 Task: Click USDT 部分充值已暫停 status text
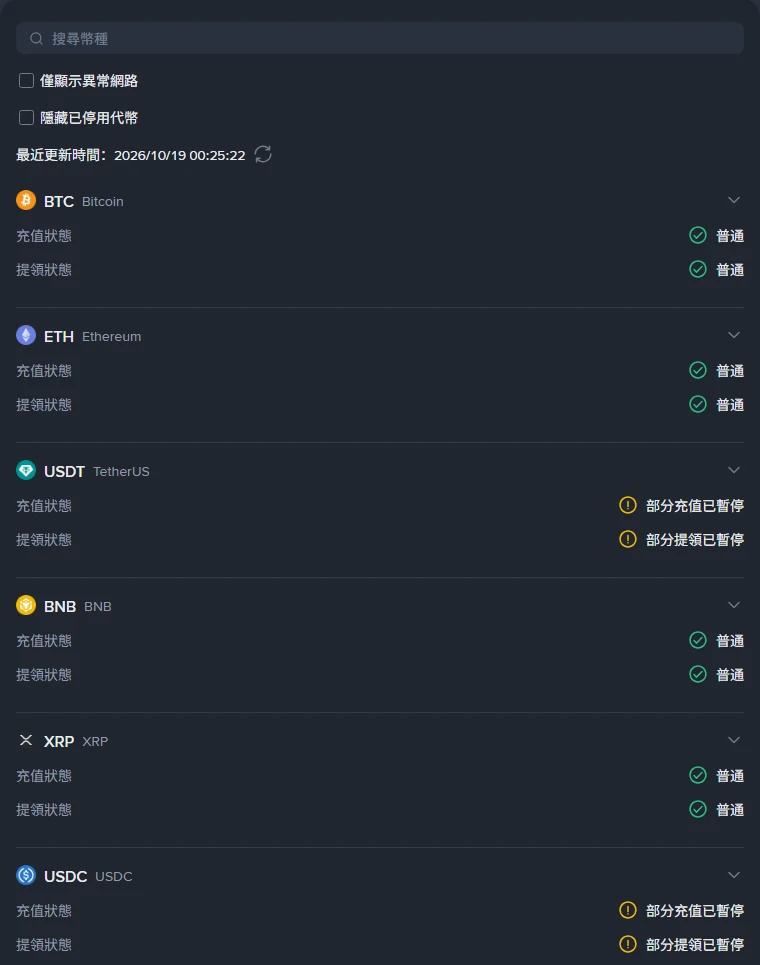click(695, 506)
